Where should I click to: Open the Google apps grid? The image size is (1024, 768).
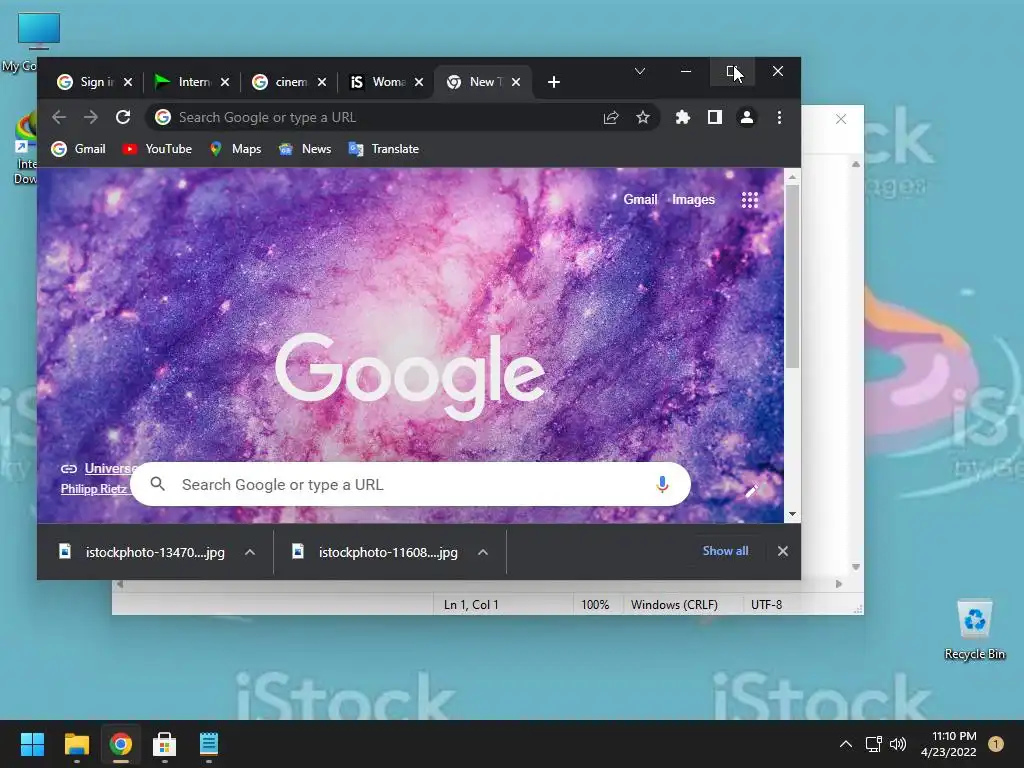(750, 200)
